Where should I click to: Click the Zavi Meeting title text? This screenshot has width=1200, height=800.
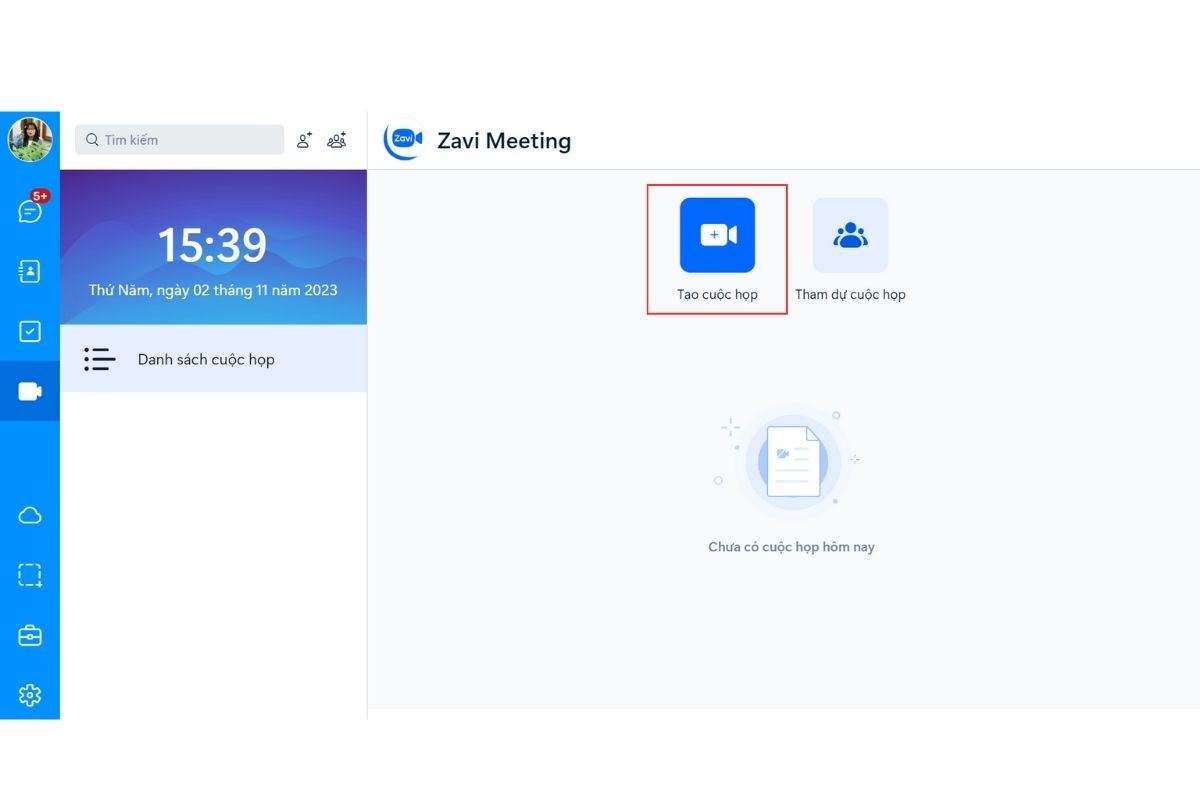tap(504, 141)
